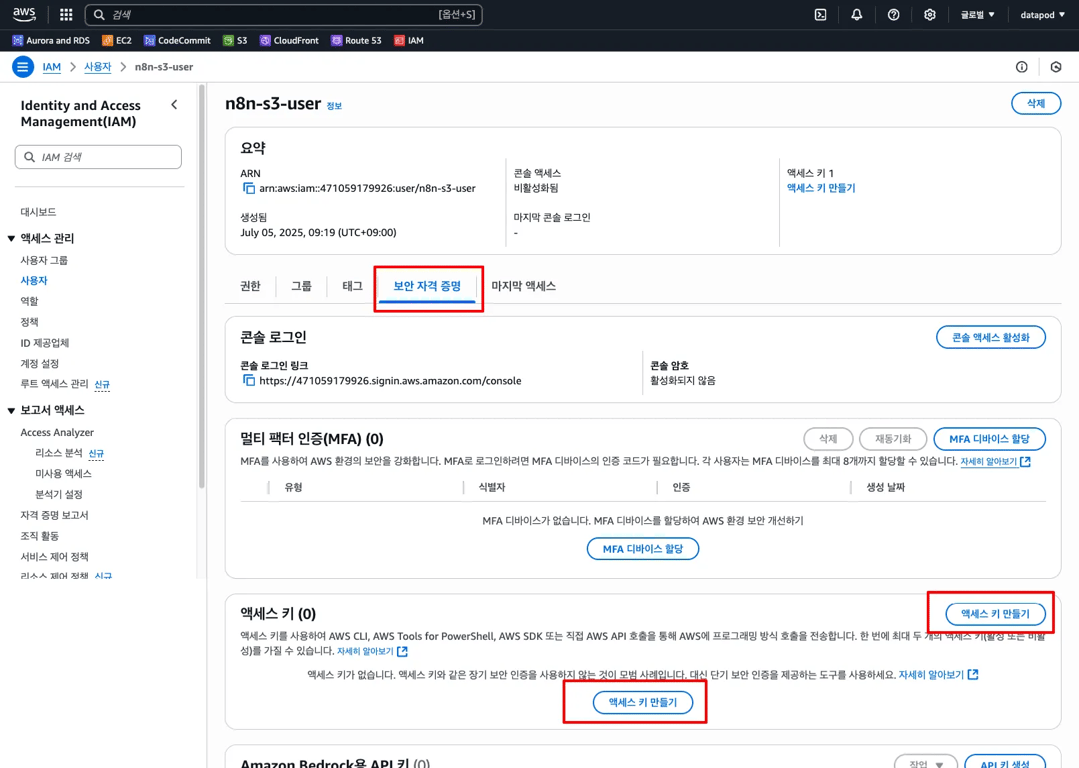The width and height of the screenshot is (1079, 768).
Task: Open 정책 in sidebar
Action: [x=29, y=322]
